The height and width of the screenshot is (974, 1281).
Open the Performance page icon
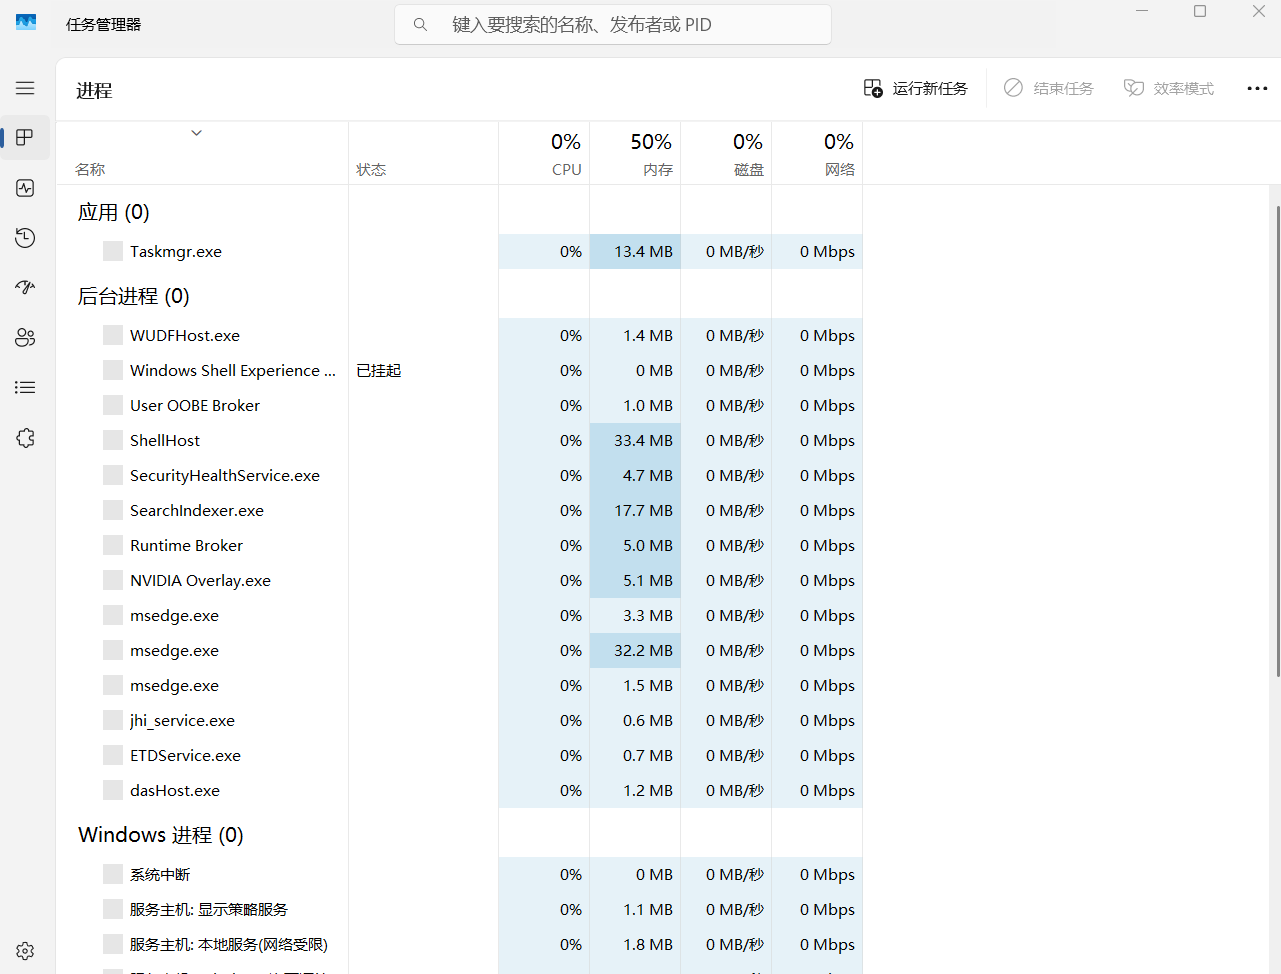pyautogui.click(x=25, y=188)
